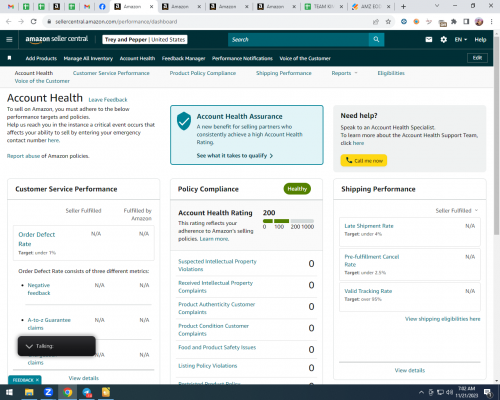Reload the current page
Screen dimensions: 500x400
[33, 21]
